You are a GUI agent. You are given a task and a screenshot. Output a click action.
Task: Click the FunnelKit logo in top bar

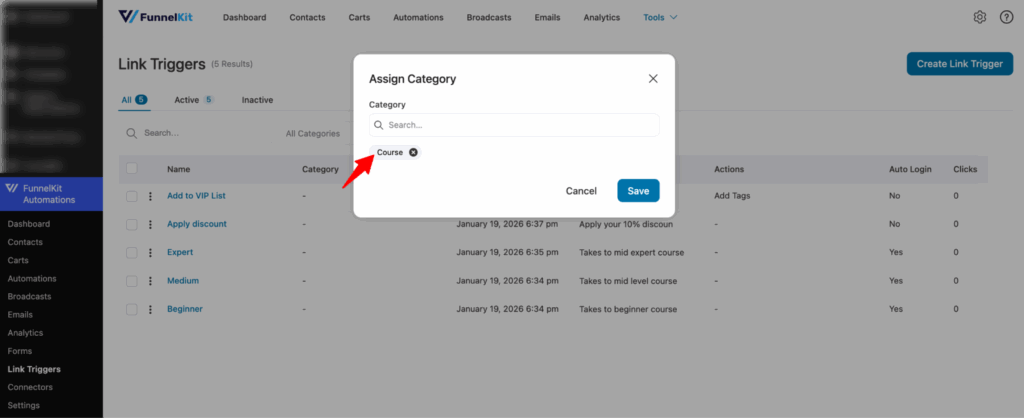(x=155, y=17)
